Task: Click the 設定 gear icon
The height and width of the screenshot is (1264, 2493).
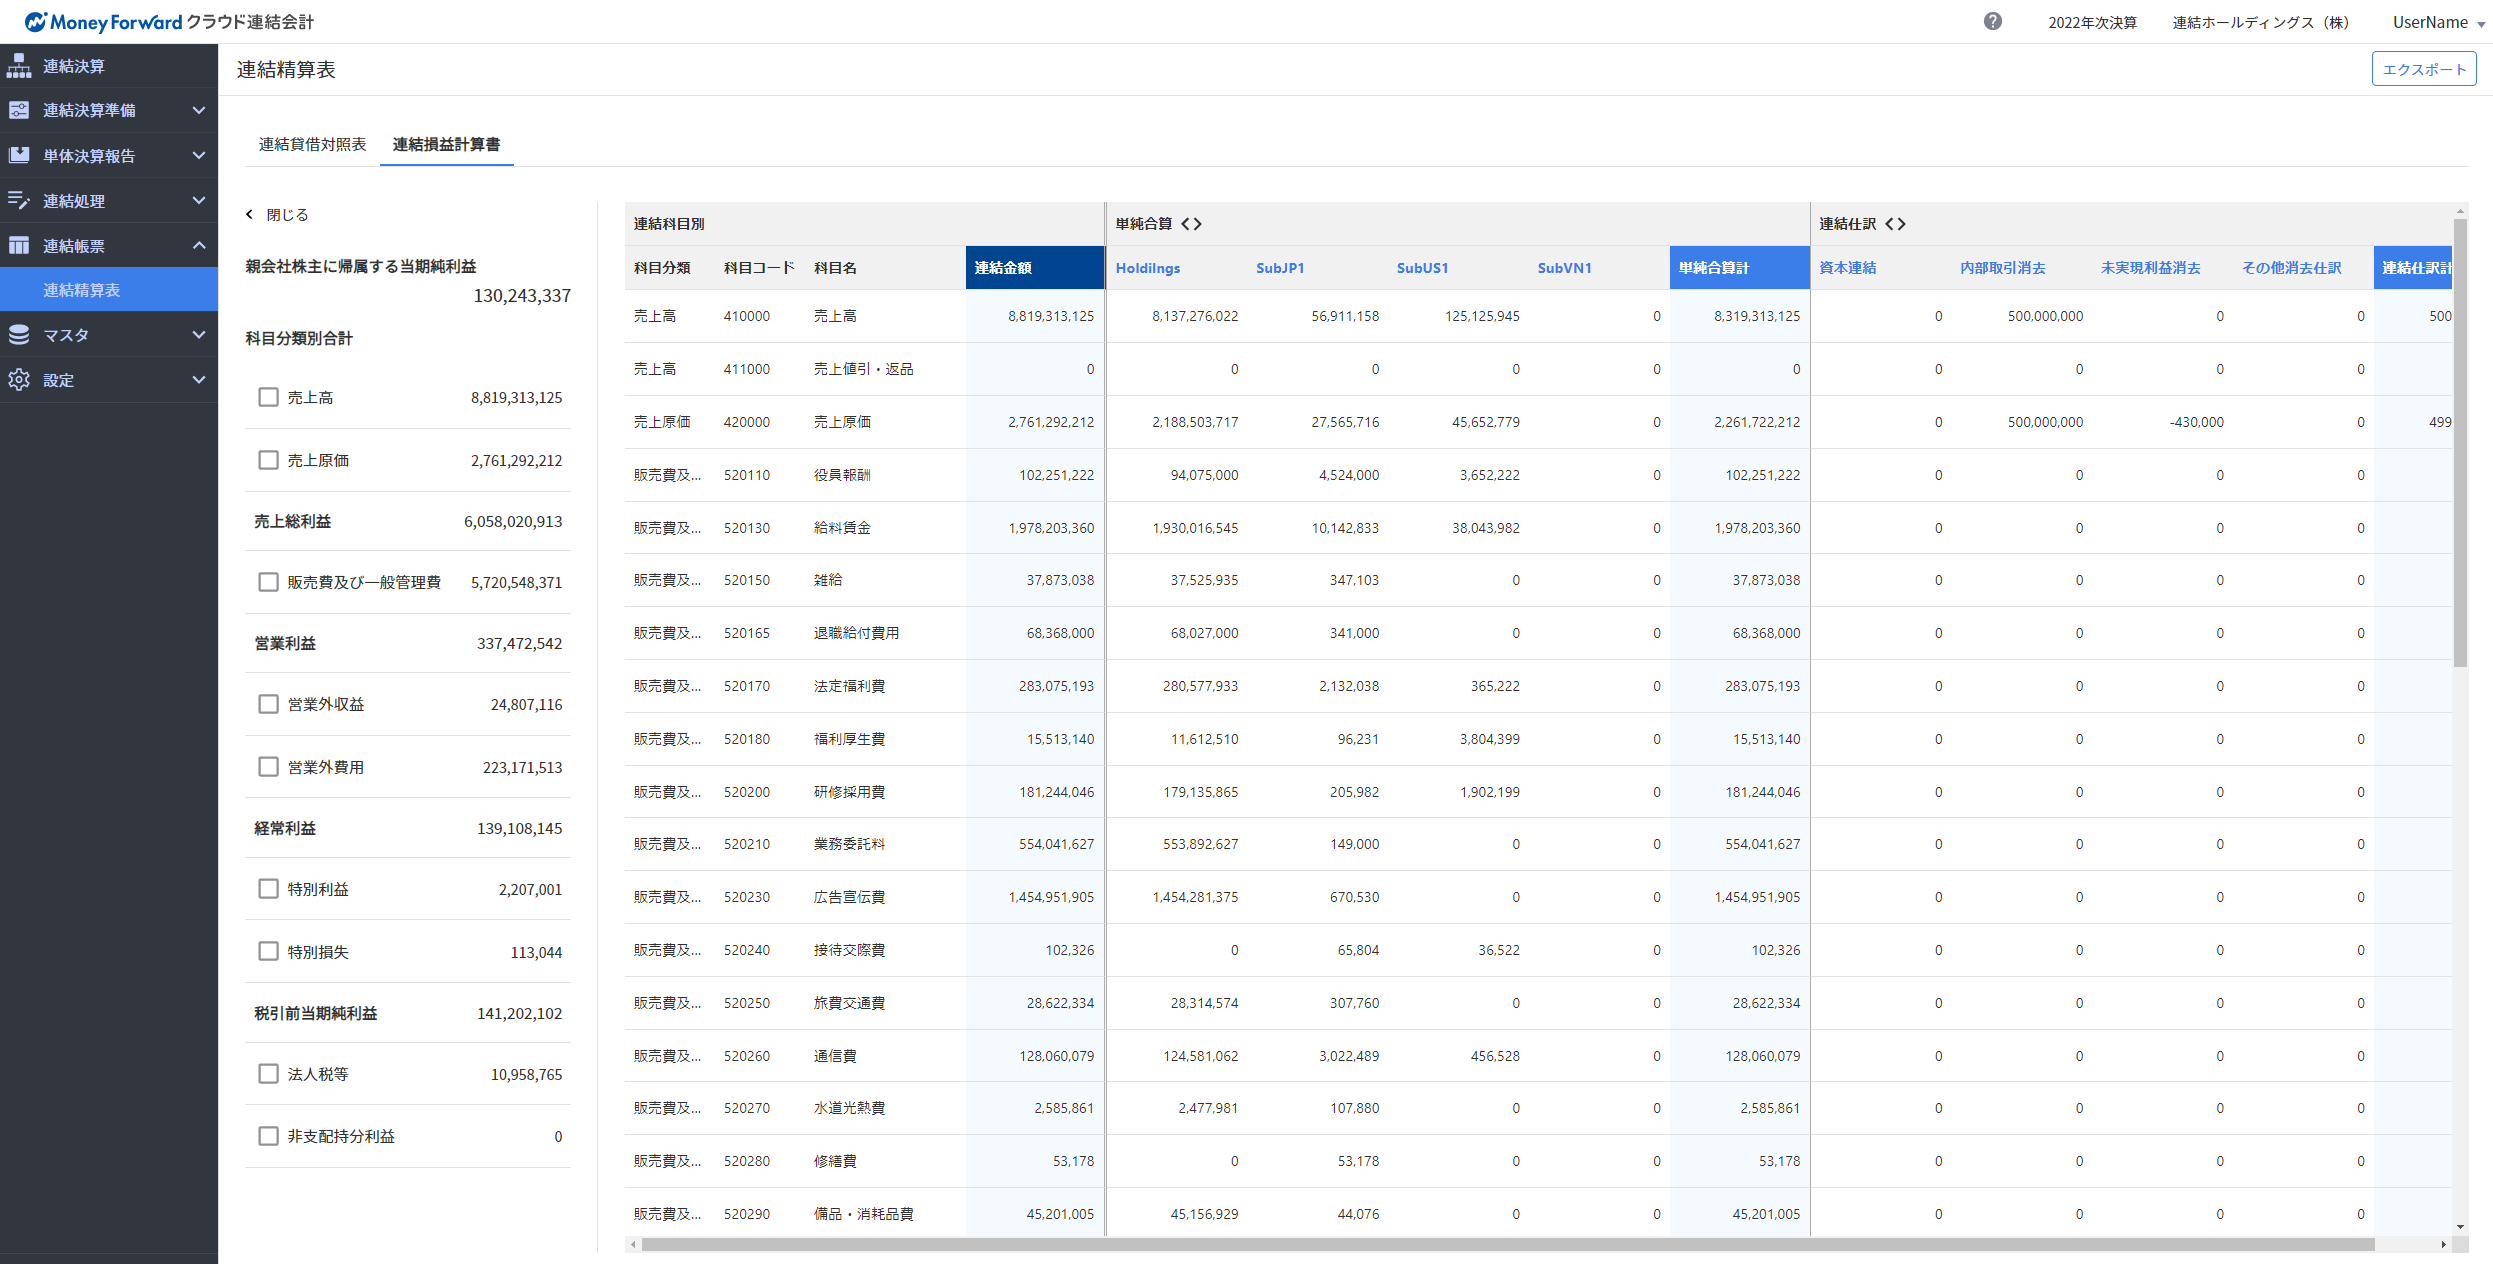Action: pos(19,380)
